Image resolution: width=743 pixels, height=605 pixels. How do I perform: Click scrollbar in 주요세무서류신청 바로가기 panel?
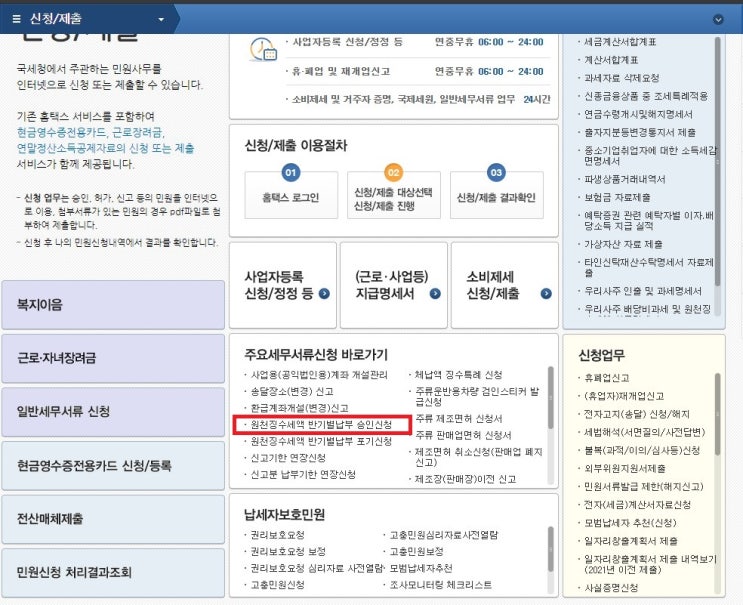pyautogui.click(x=551, y=398)
